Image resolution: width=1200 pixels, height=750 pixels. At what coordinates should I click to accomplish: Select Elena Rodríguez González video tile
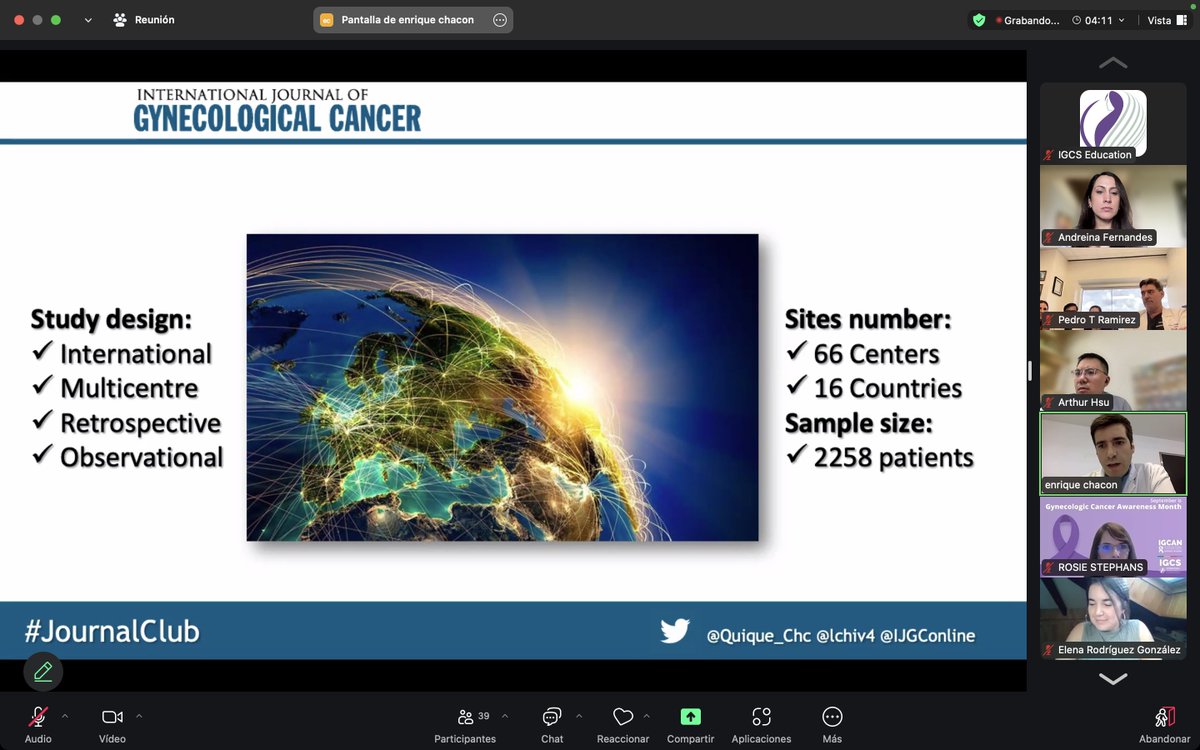coord(1113,619)
